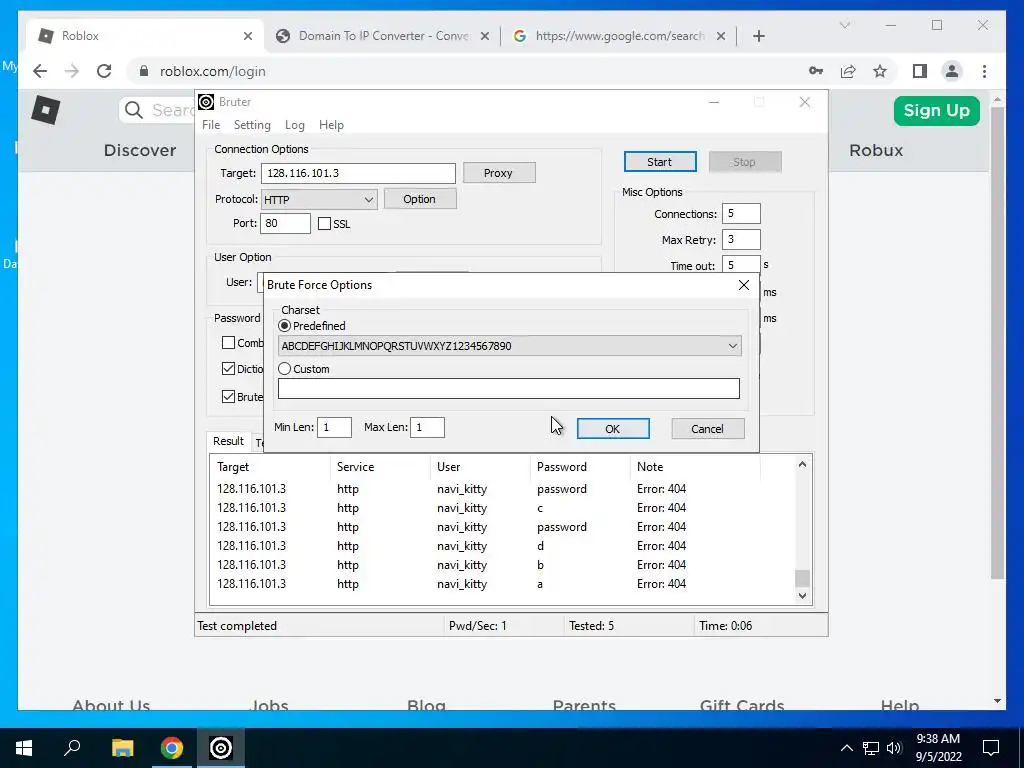Viewport: 1024px width, 768px height.
Task: Open the Chrome profile avatar
Action: pyautogui.click(x=952, y=71)
